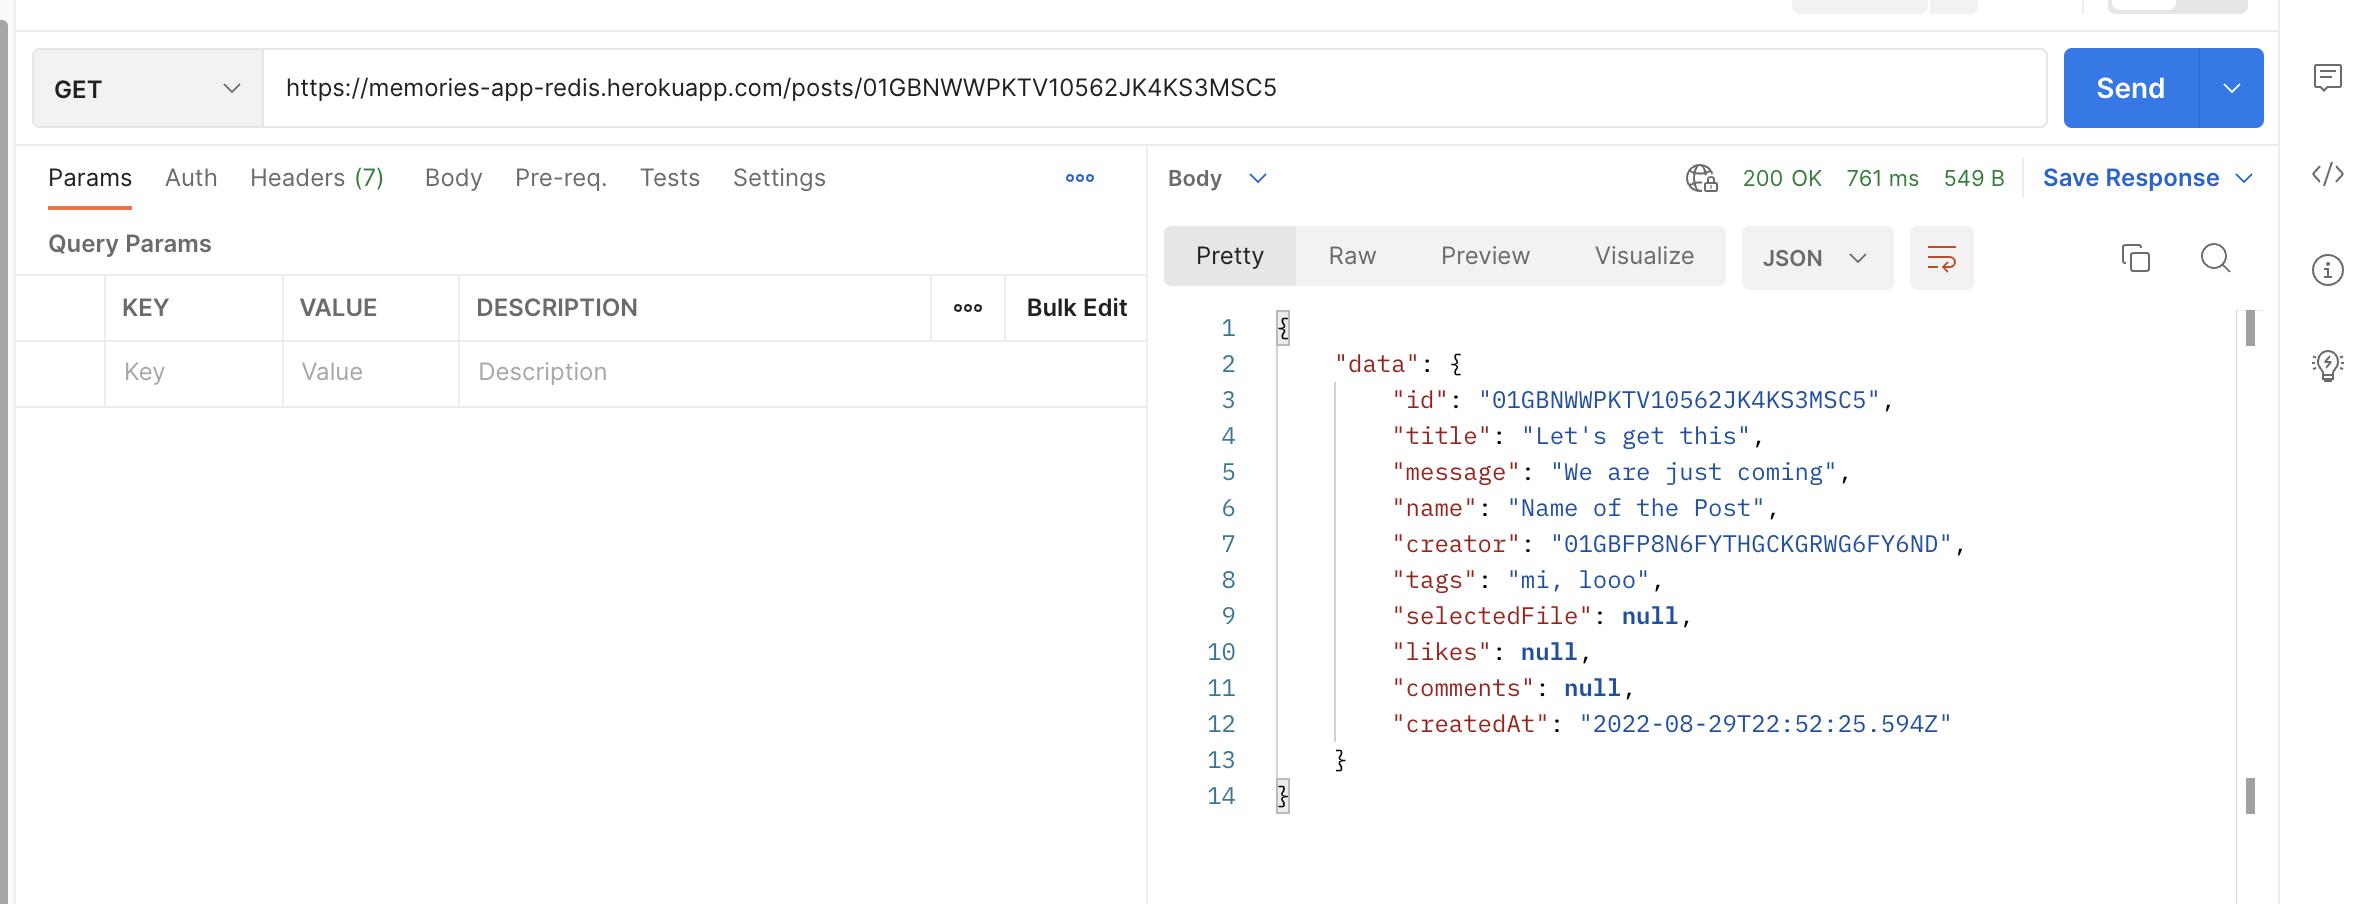Select the Preview response view
This screenshot has width=2368, height=904.
coord(1485,256)
